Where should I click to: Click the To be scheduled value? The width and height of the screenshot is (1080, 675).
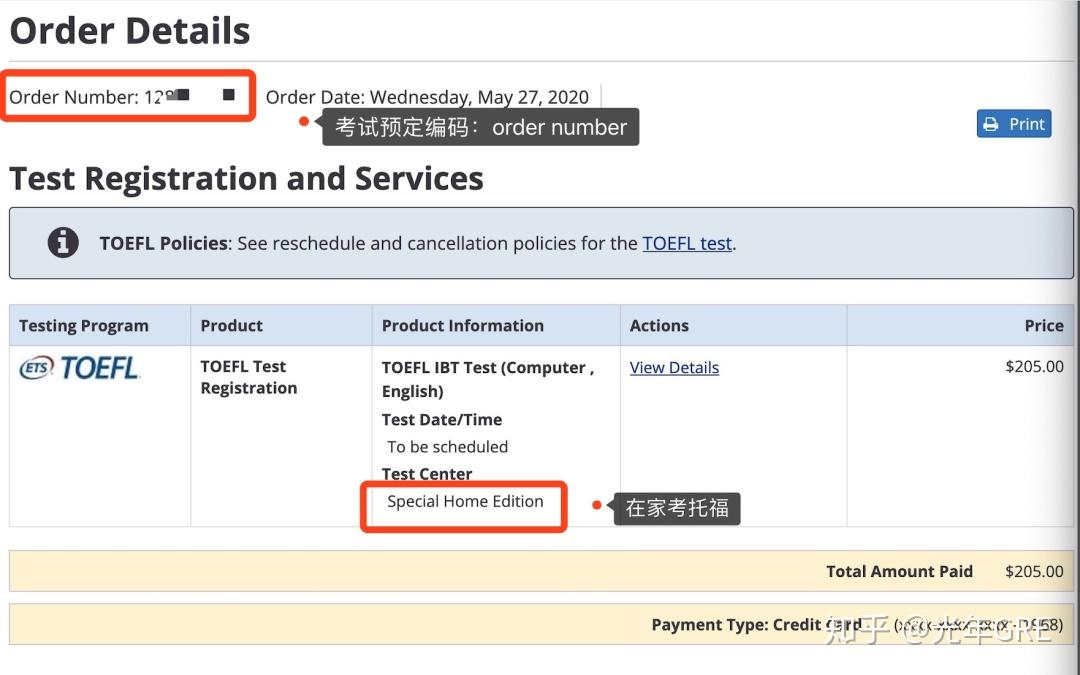pos(448,447)
